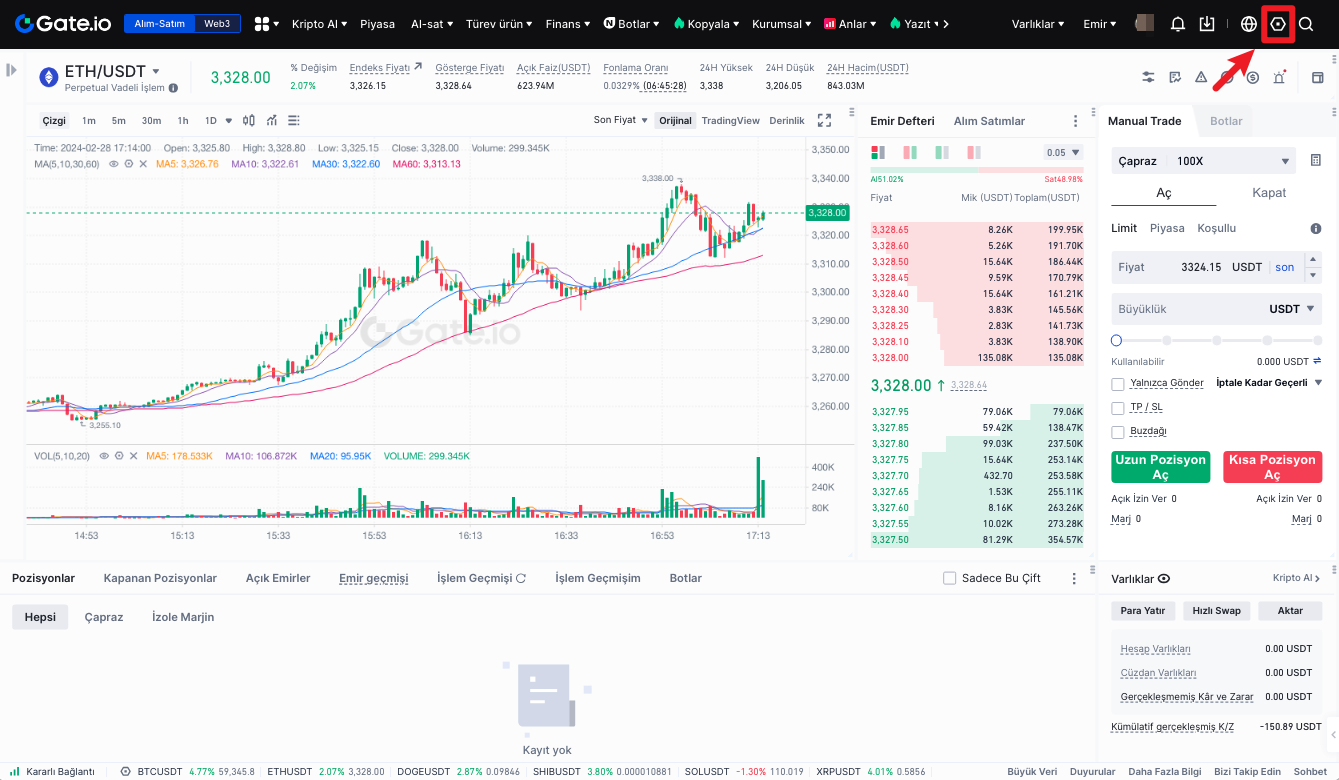Image resolution: width=1339 pixels, height=780 pixels.
Task: Toggle MA indicator visibility eye icon
Action: point(114,164)
